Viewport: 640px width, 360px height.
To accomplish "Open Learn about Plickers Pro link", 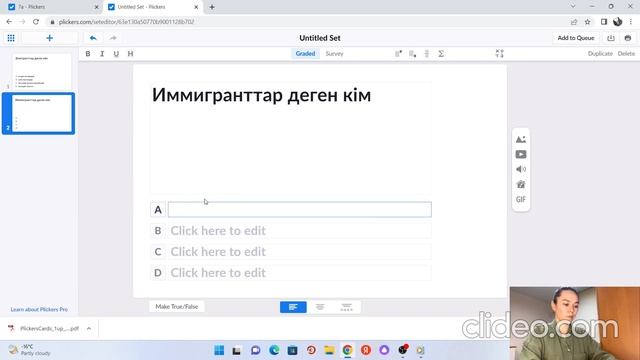I will click(39, 309).
